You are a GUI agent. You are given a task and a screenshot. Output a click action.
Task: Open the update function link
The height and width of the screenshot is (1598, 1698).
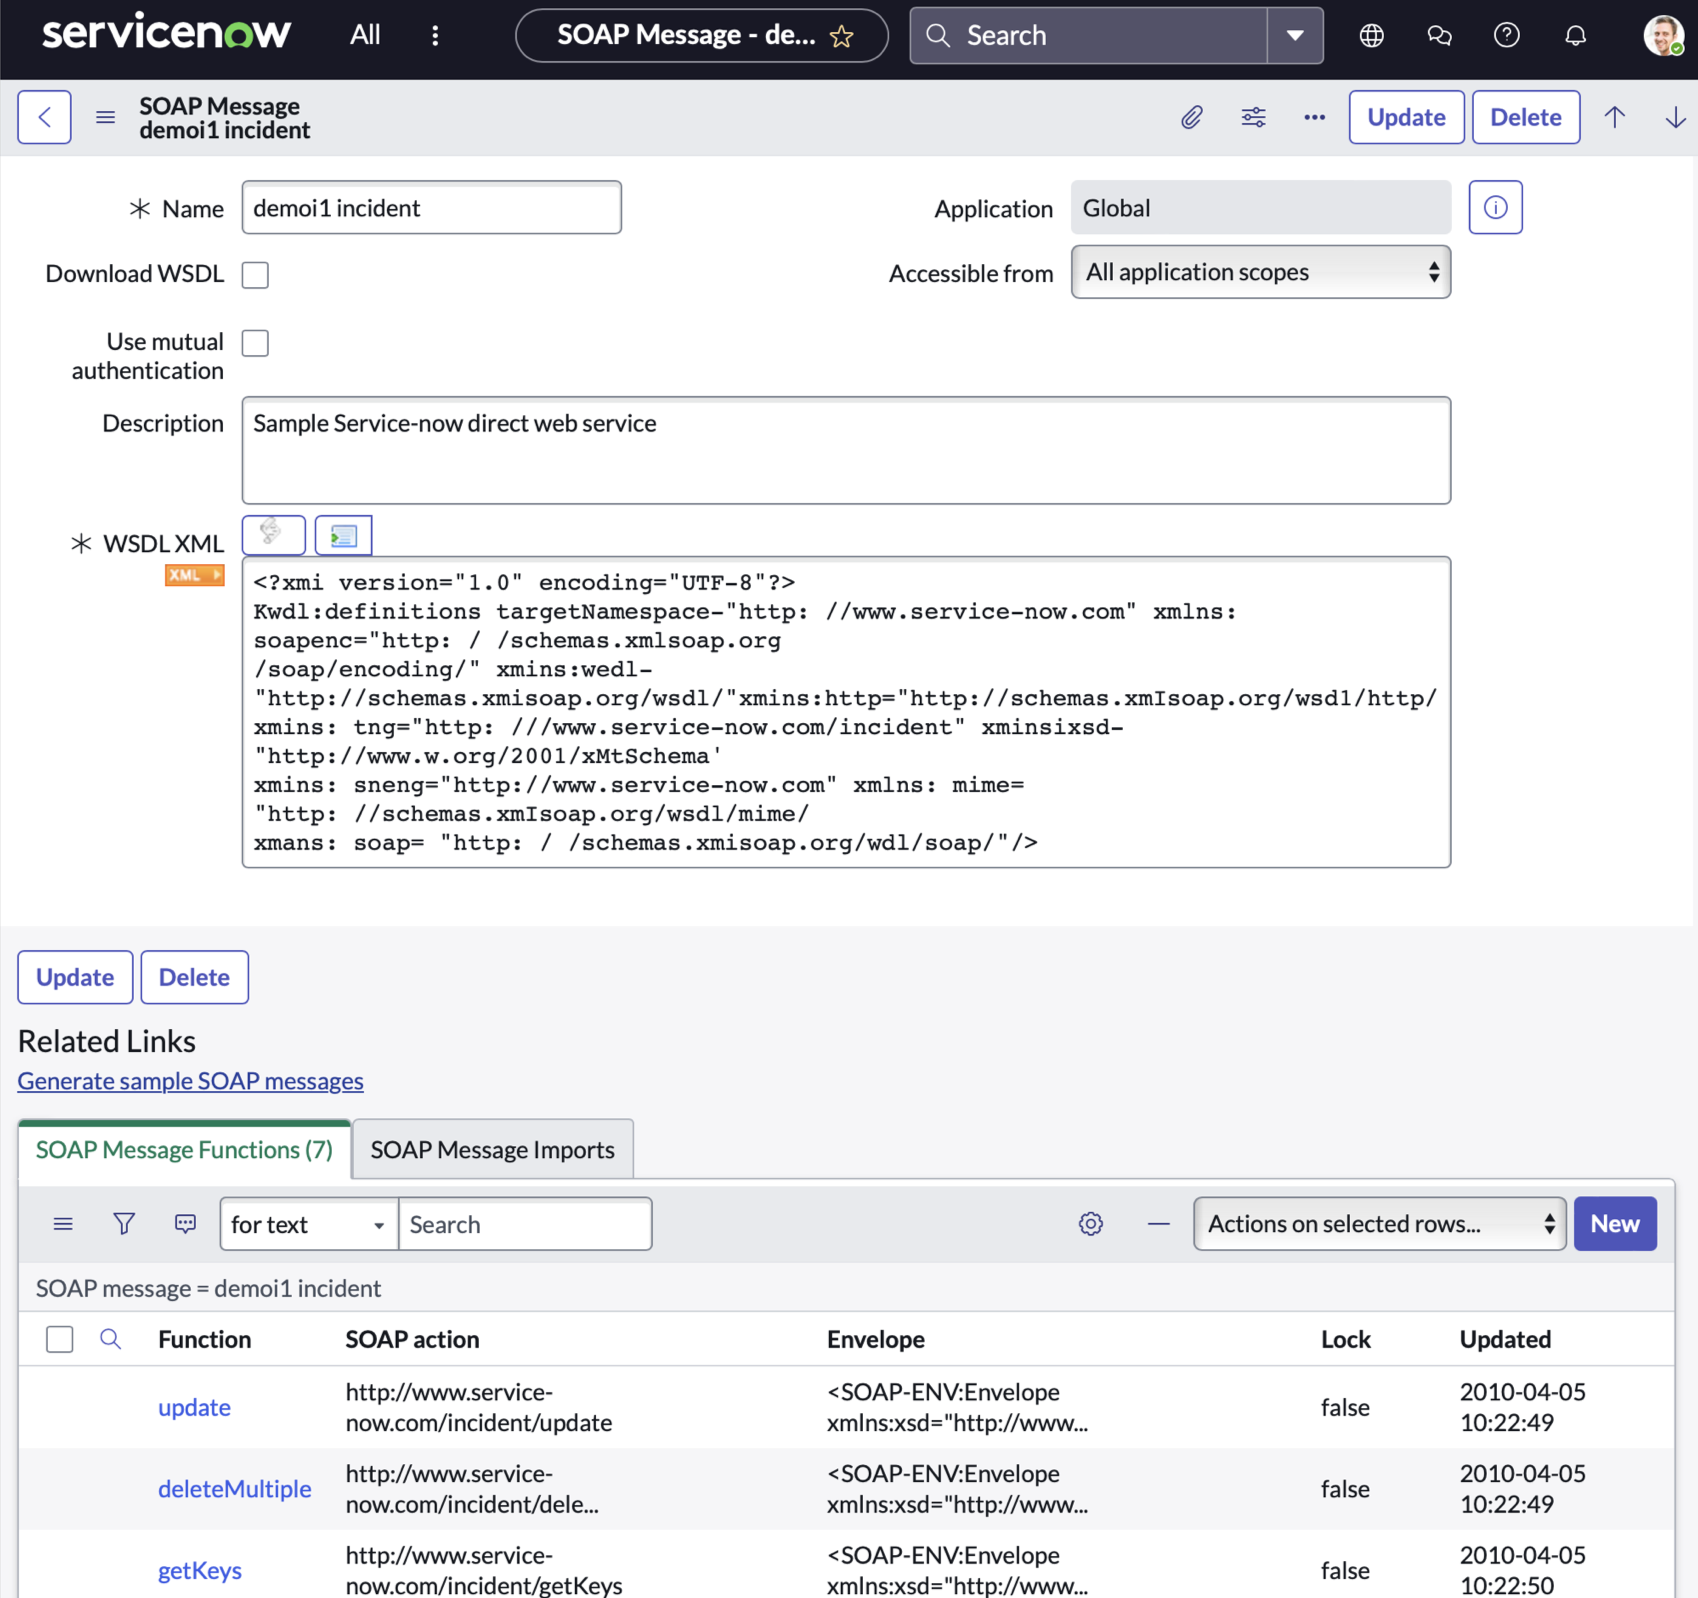pyautogui.click(x=194, y=1407)
